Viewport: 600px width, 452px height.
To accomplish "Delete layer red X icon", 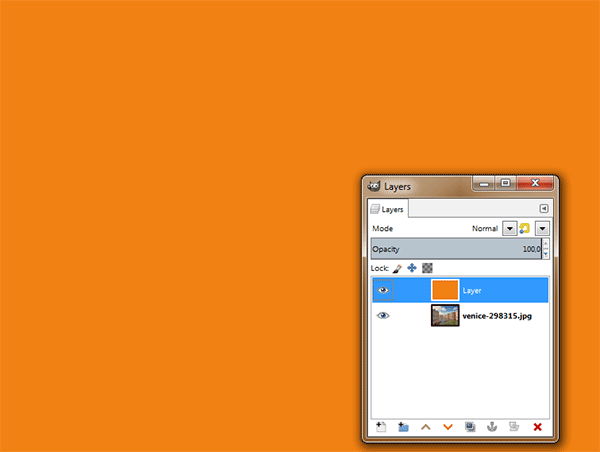I will [x=537, y=427].
